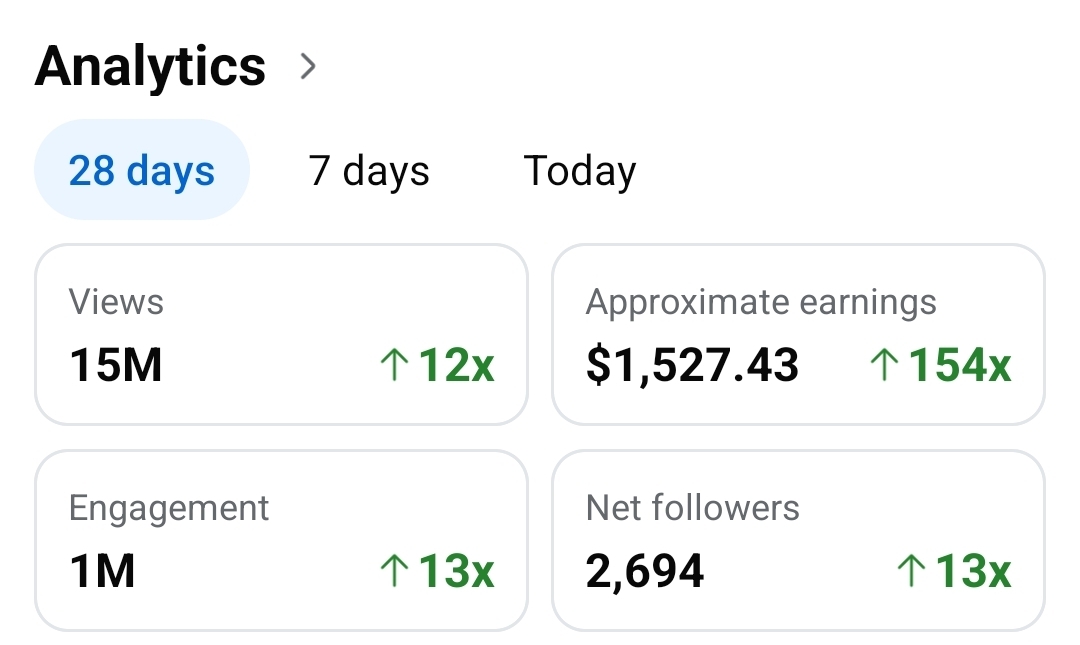
Task: Tap the 2,694 followers count
Action: pyautogui.click(x=645, y=571)
